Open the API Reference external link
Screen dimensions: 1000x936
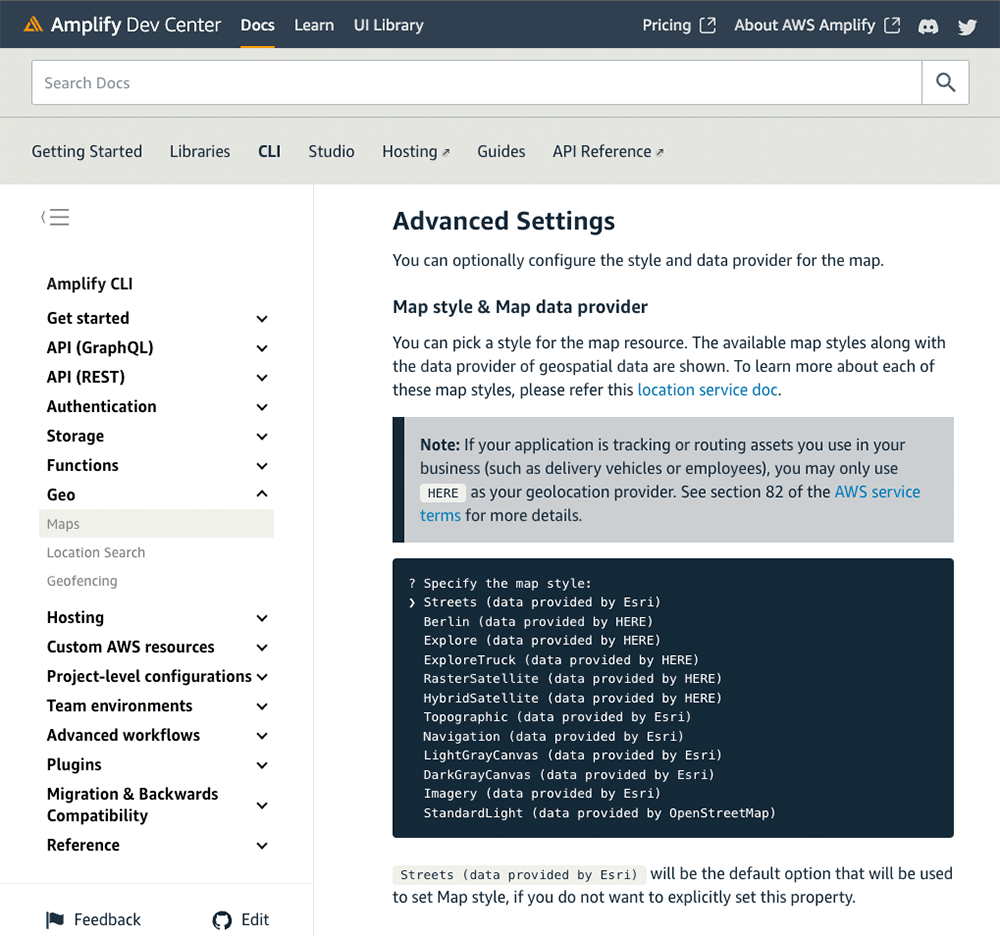click(608, 151)
